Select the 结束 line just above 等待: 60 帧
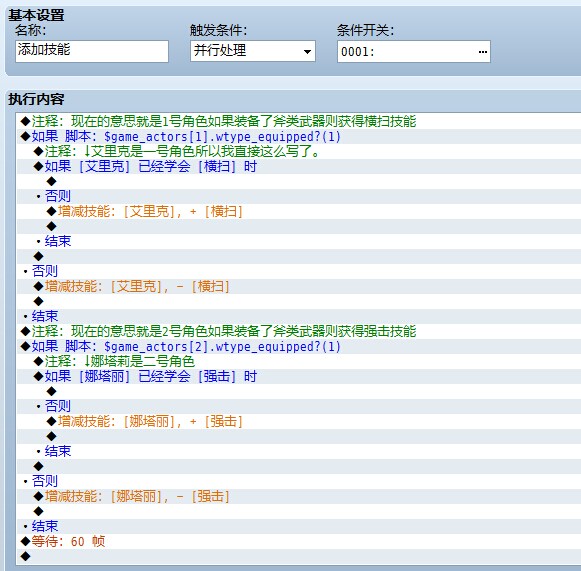This screenshot has width=581, height=571. coord(299,526)
